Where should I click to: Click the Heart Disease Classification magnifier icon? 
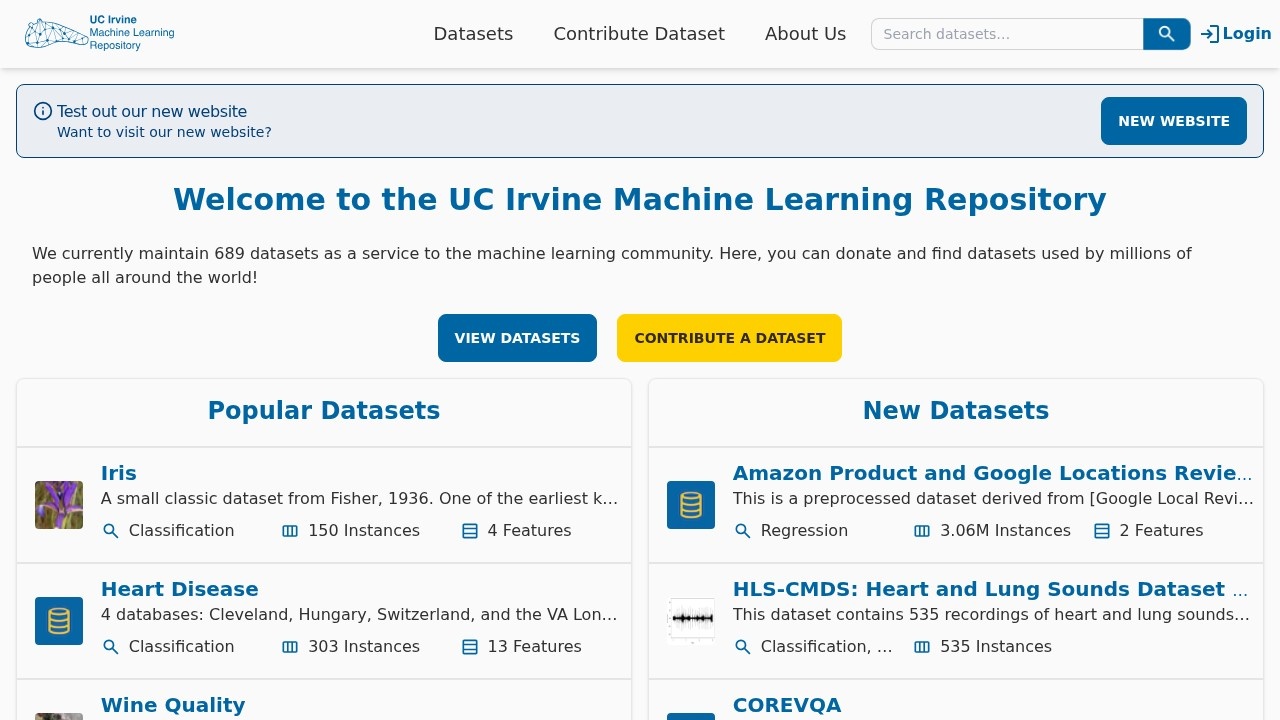point(111,647)
